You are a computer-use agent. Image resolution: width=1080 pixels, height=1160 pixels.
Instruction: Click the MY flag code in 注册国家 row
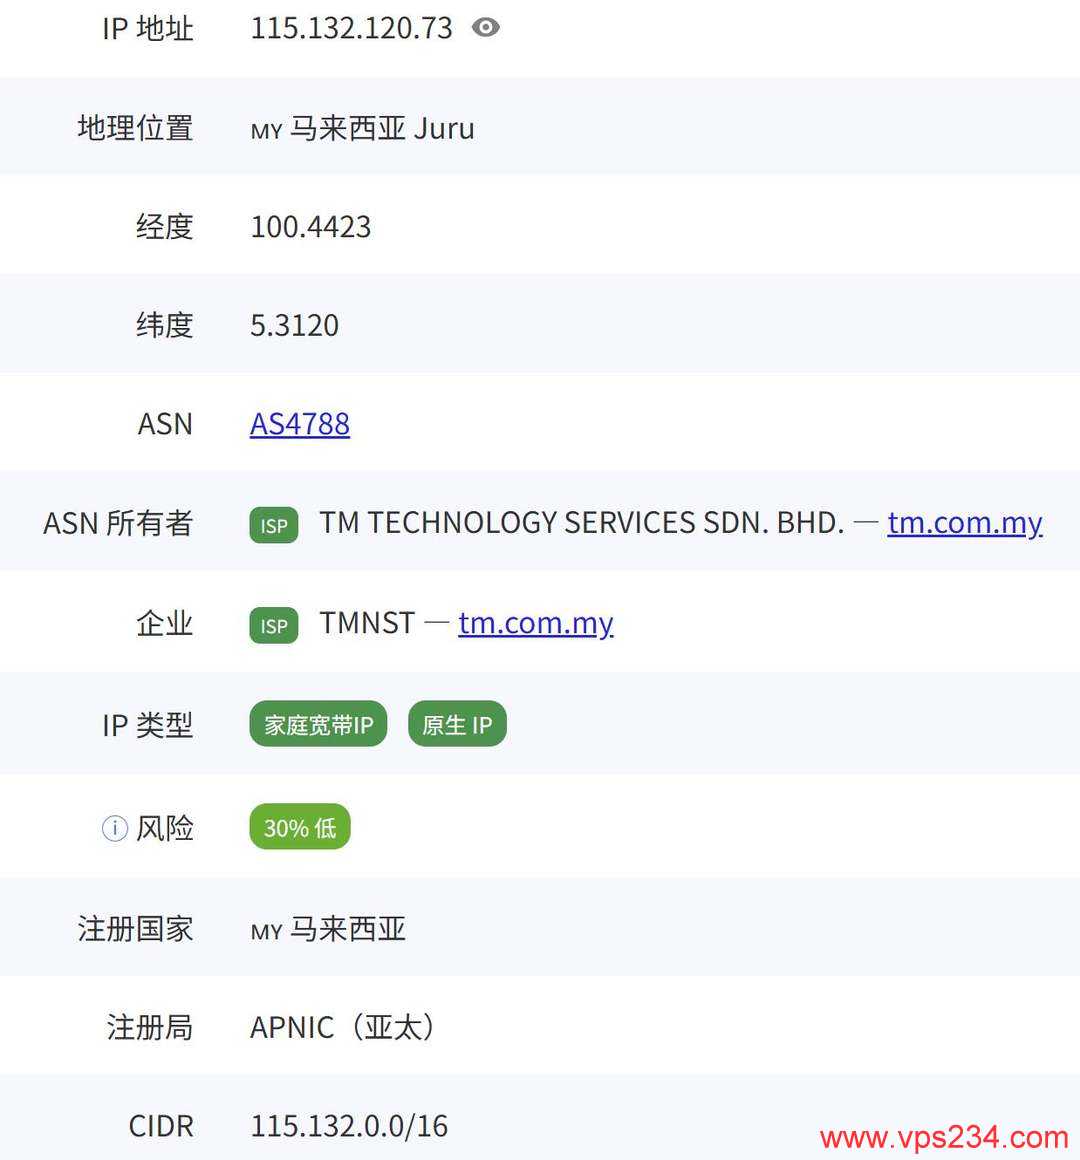pyautogui.click(x=264, y=931)
